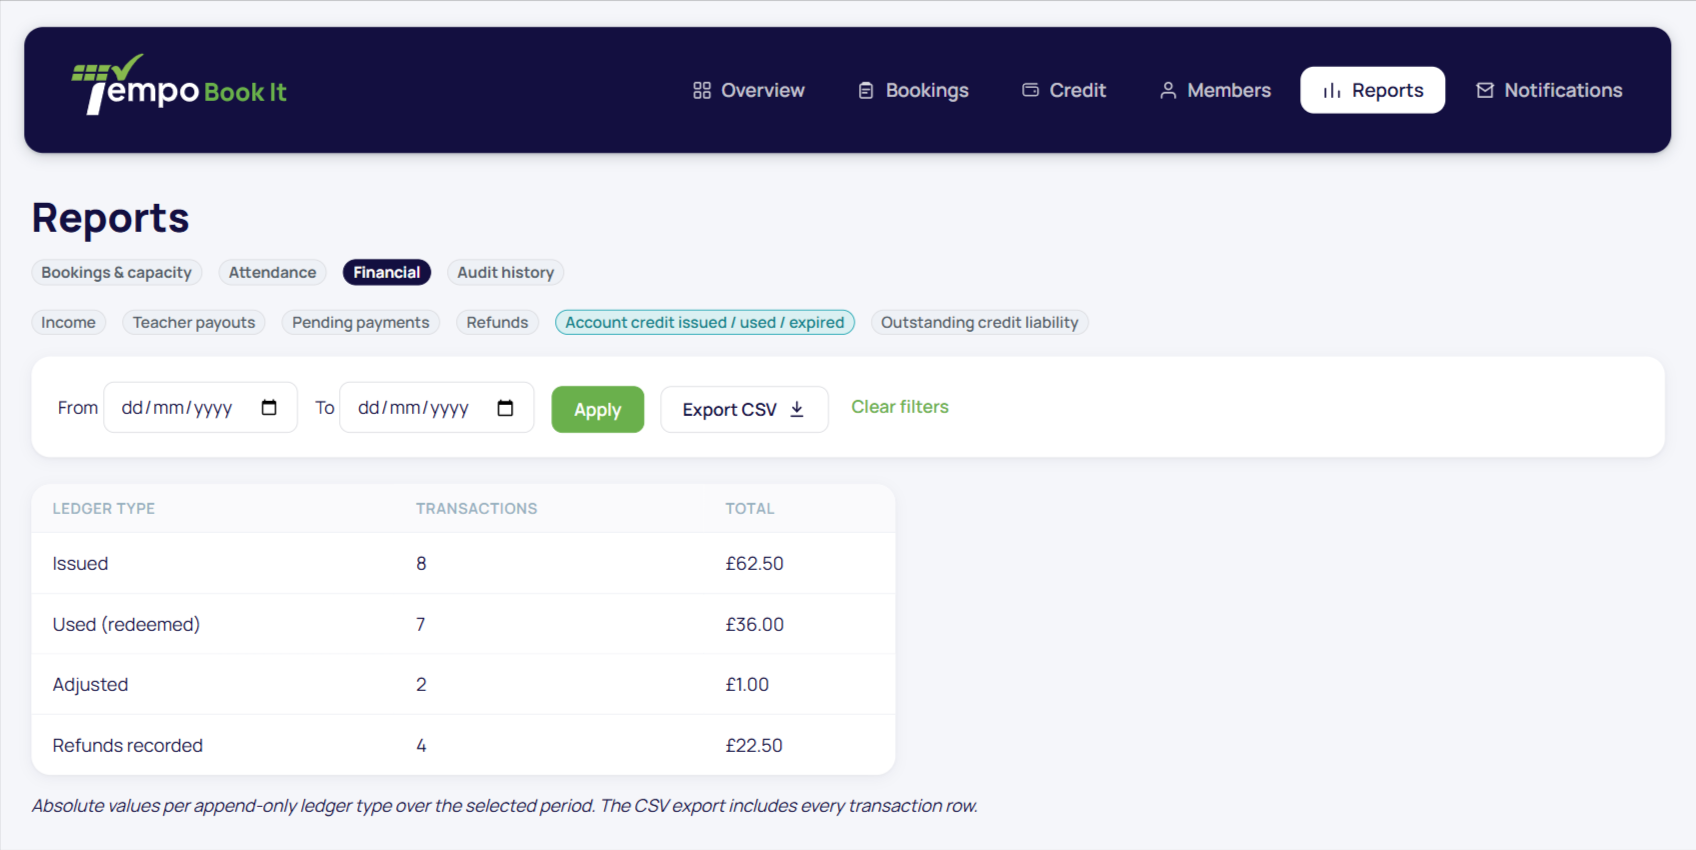This screenshot has width=1696, height=850.
Task: Go to the Overview page
Action: [x=749, y=90]
